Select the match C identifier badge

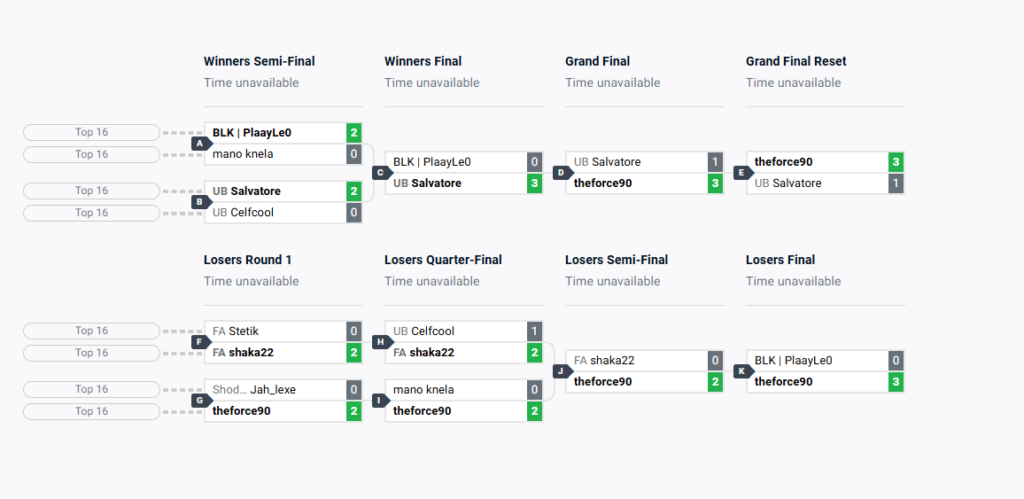point(380,172)
